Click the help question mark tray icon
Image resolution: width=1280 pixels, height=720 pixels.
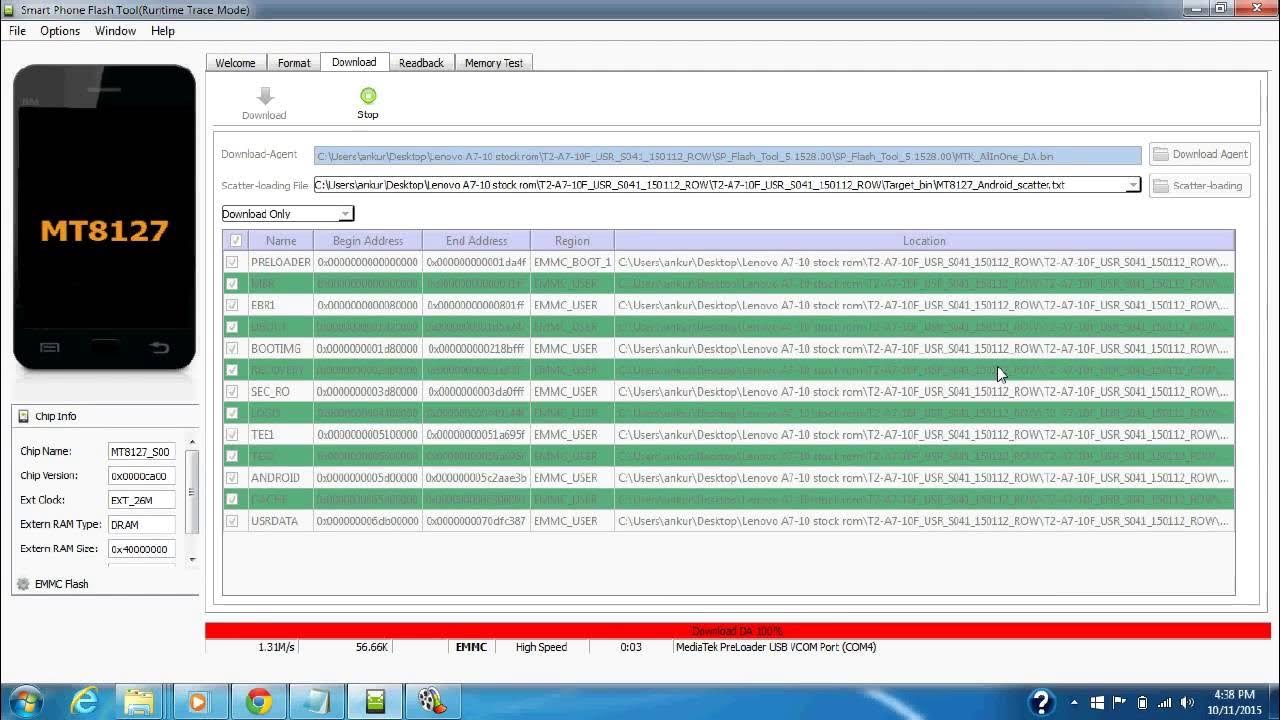click(1041, 701)
